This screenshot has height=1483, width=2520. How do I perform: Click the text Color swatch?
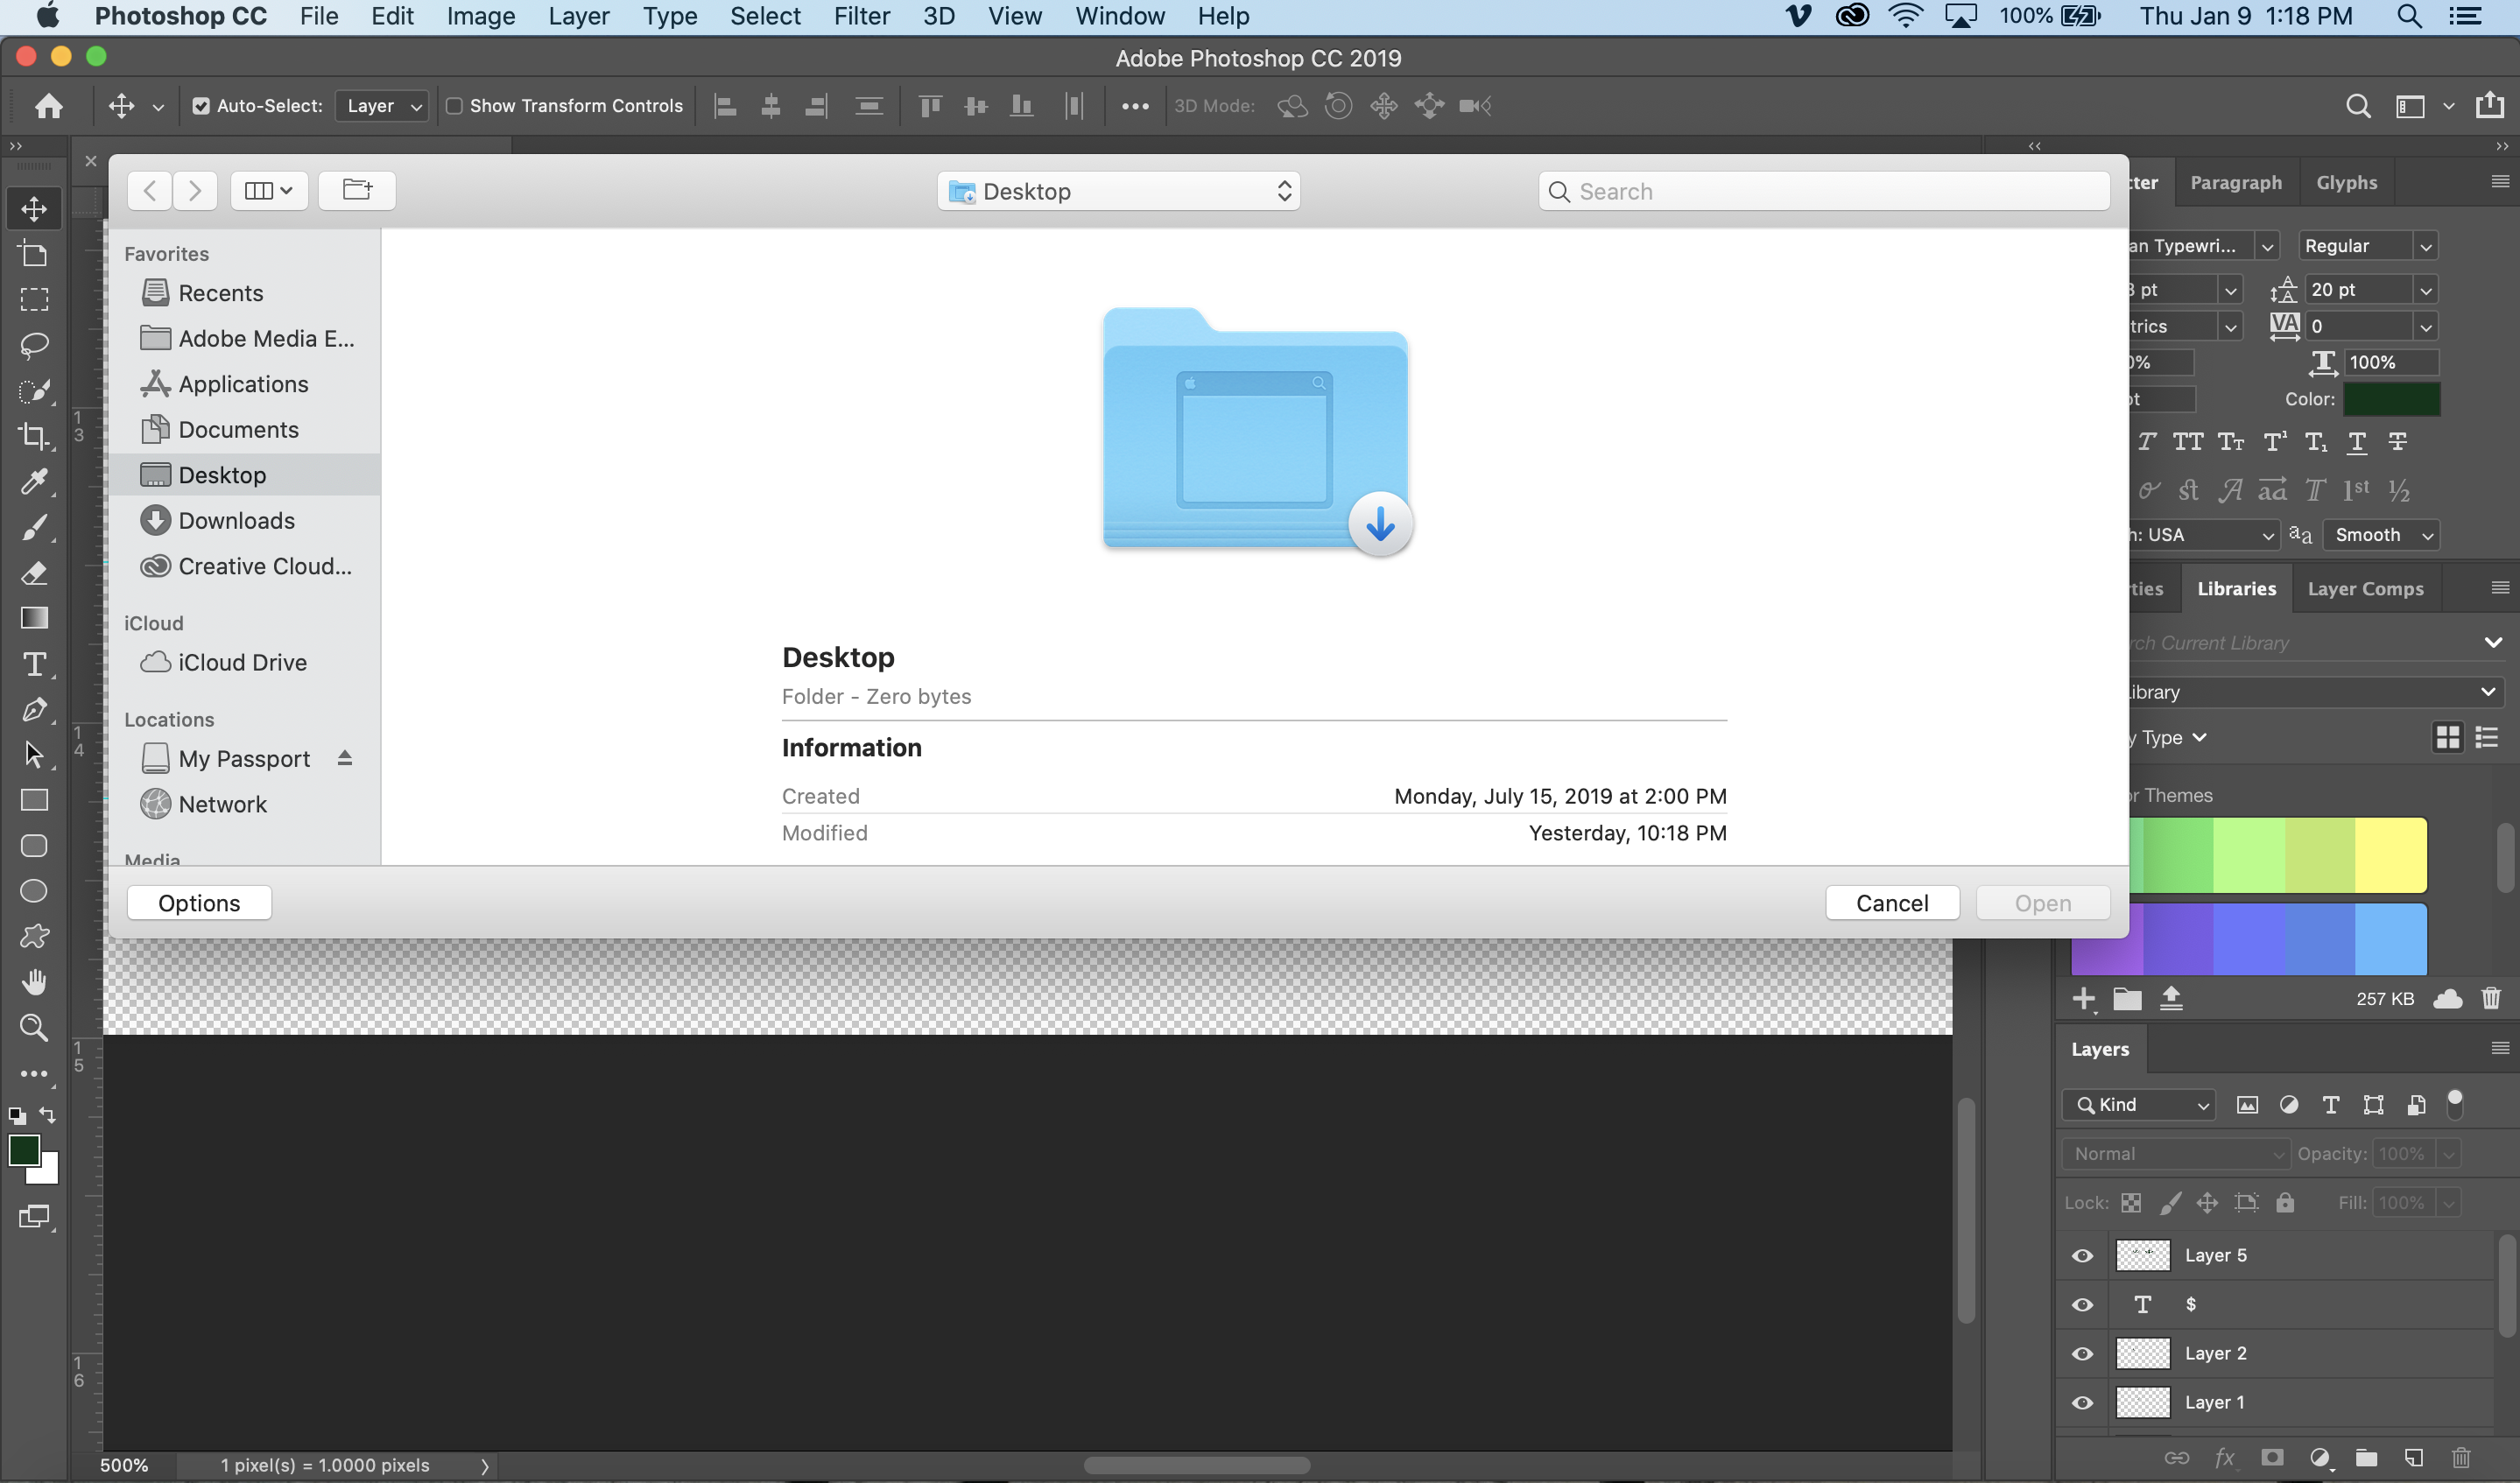(x=2391, y=399)
